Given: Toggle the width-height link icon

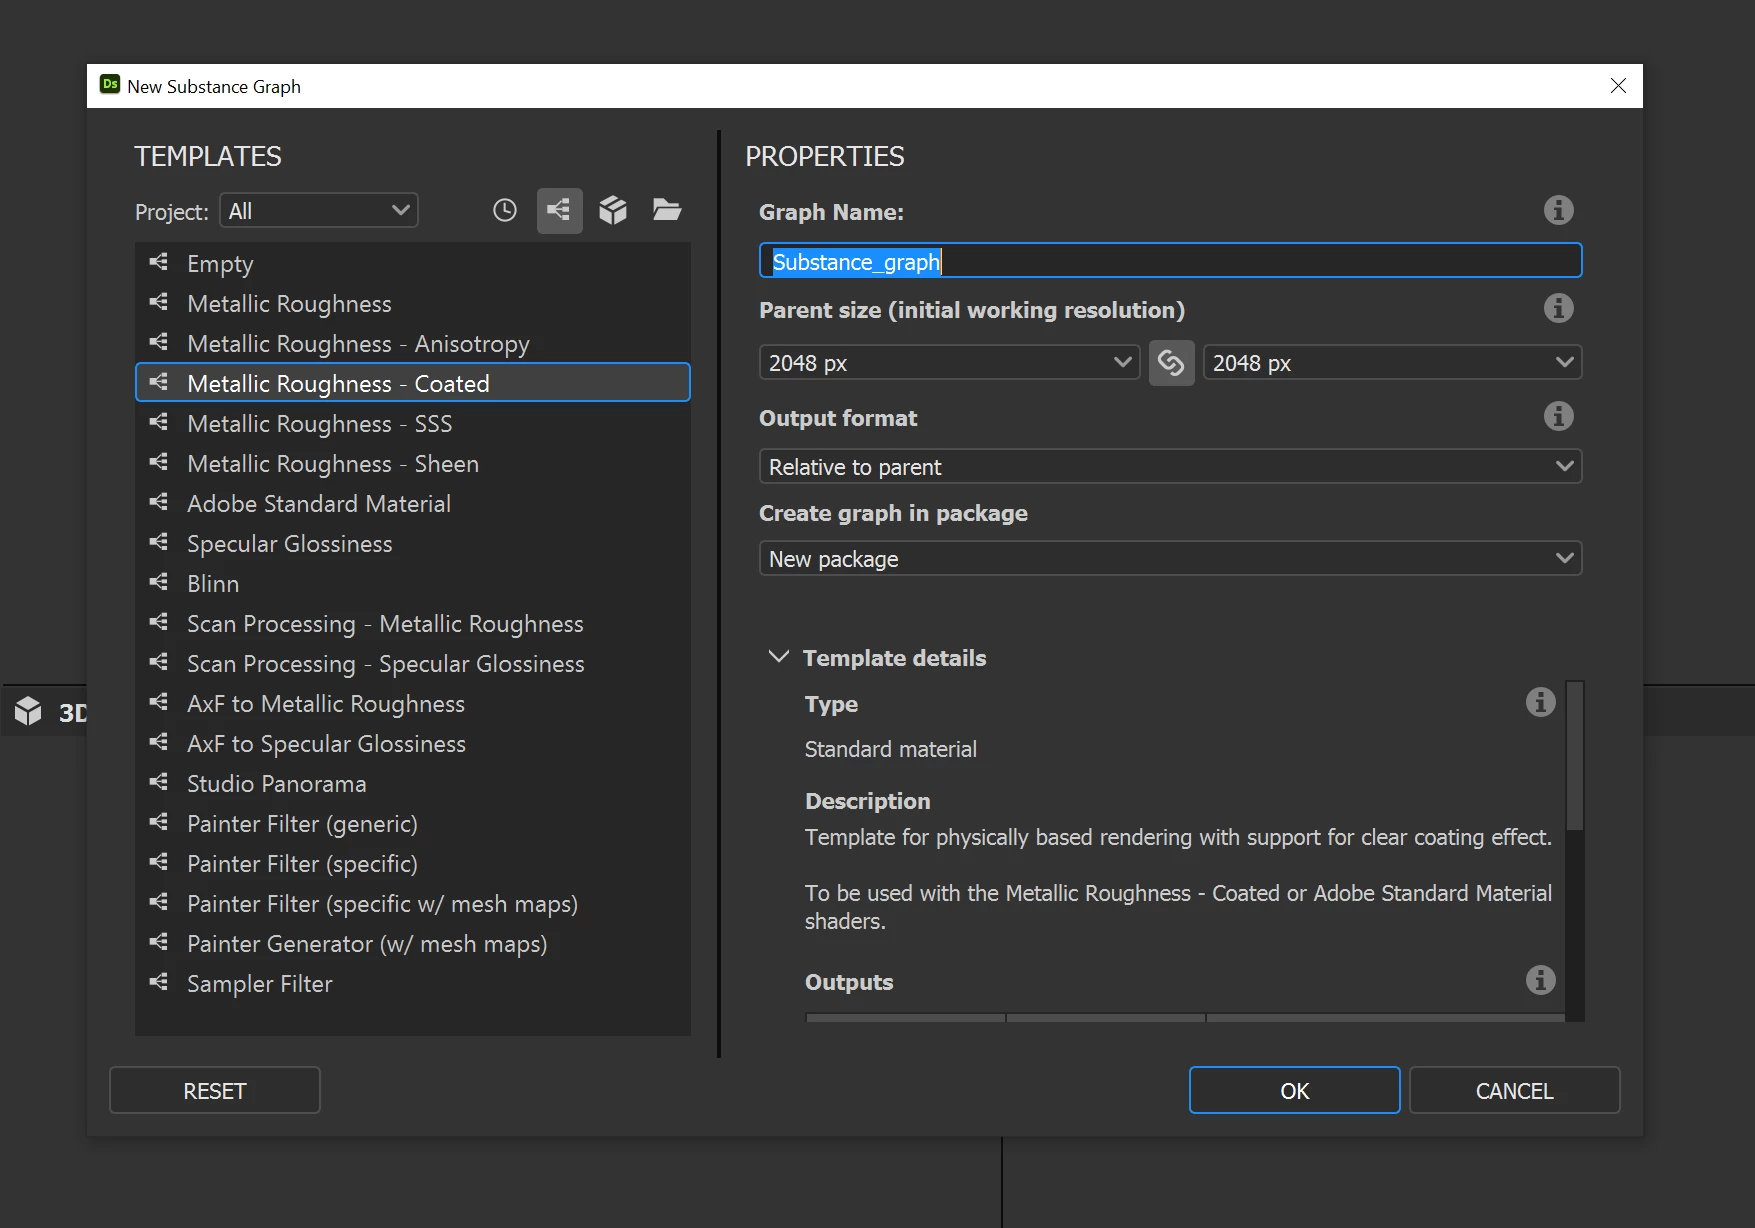Looking at the screenshot, I should coord(1171,362).
